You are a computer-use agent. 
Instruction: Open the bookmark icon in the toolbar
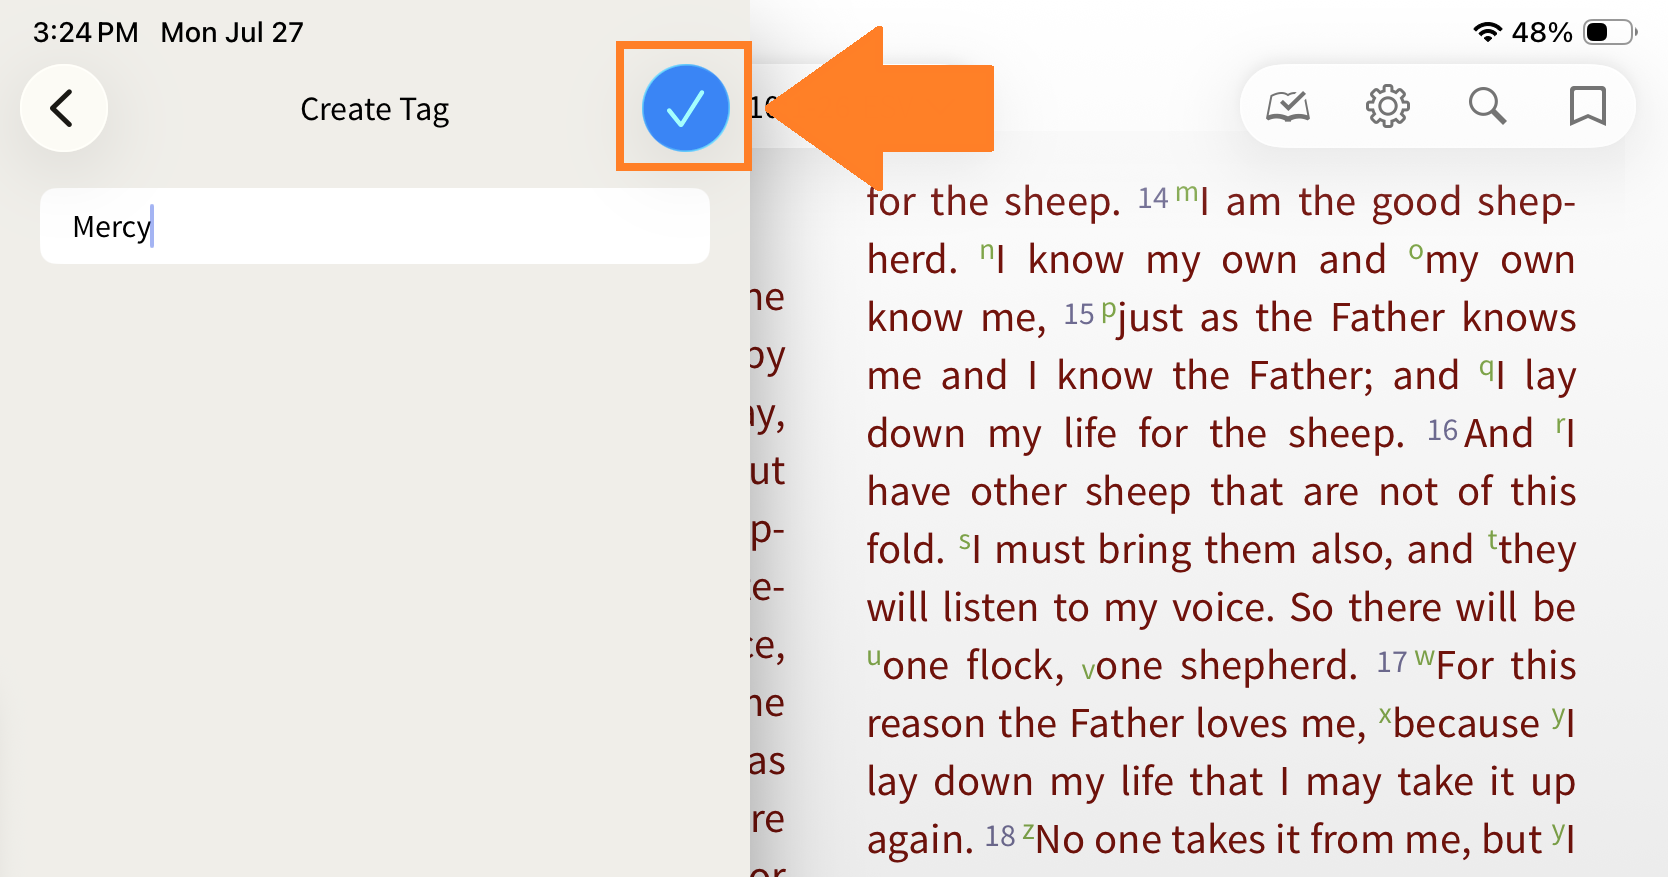[x=1587, y=106]
